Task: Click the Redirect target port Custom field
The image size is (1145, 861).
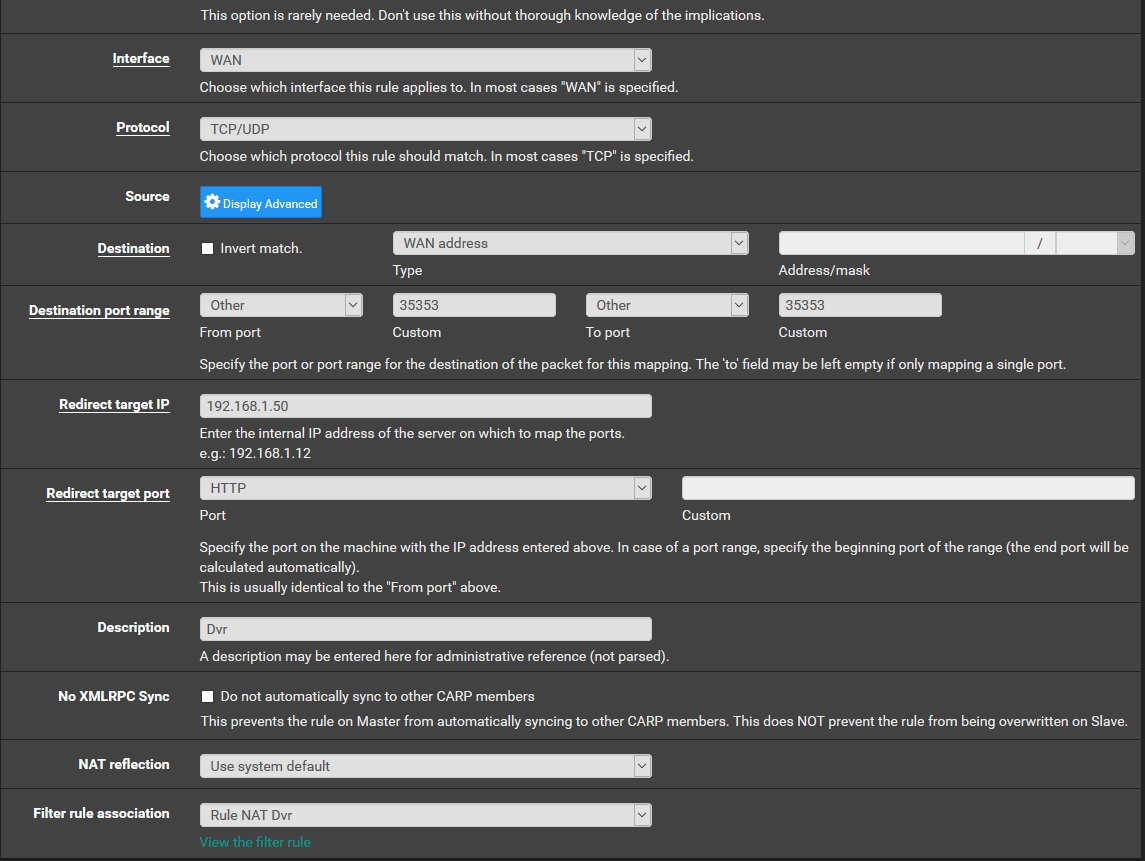Action: pyautogui.click(x=908, y=488)
